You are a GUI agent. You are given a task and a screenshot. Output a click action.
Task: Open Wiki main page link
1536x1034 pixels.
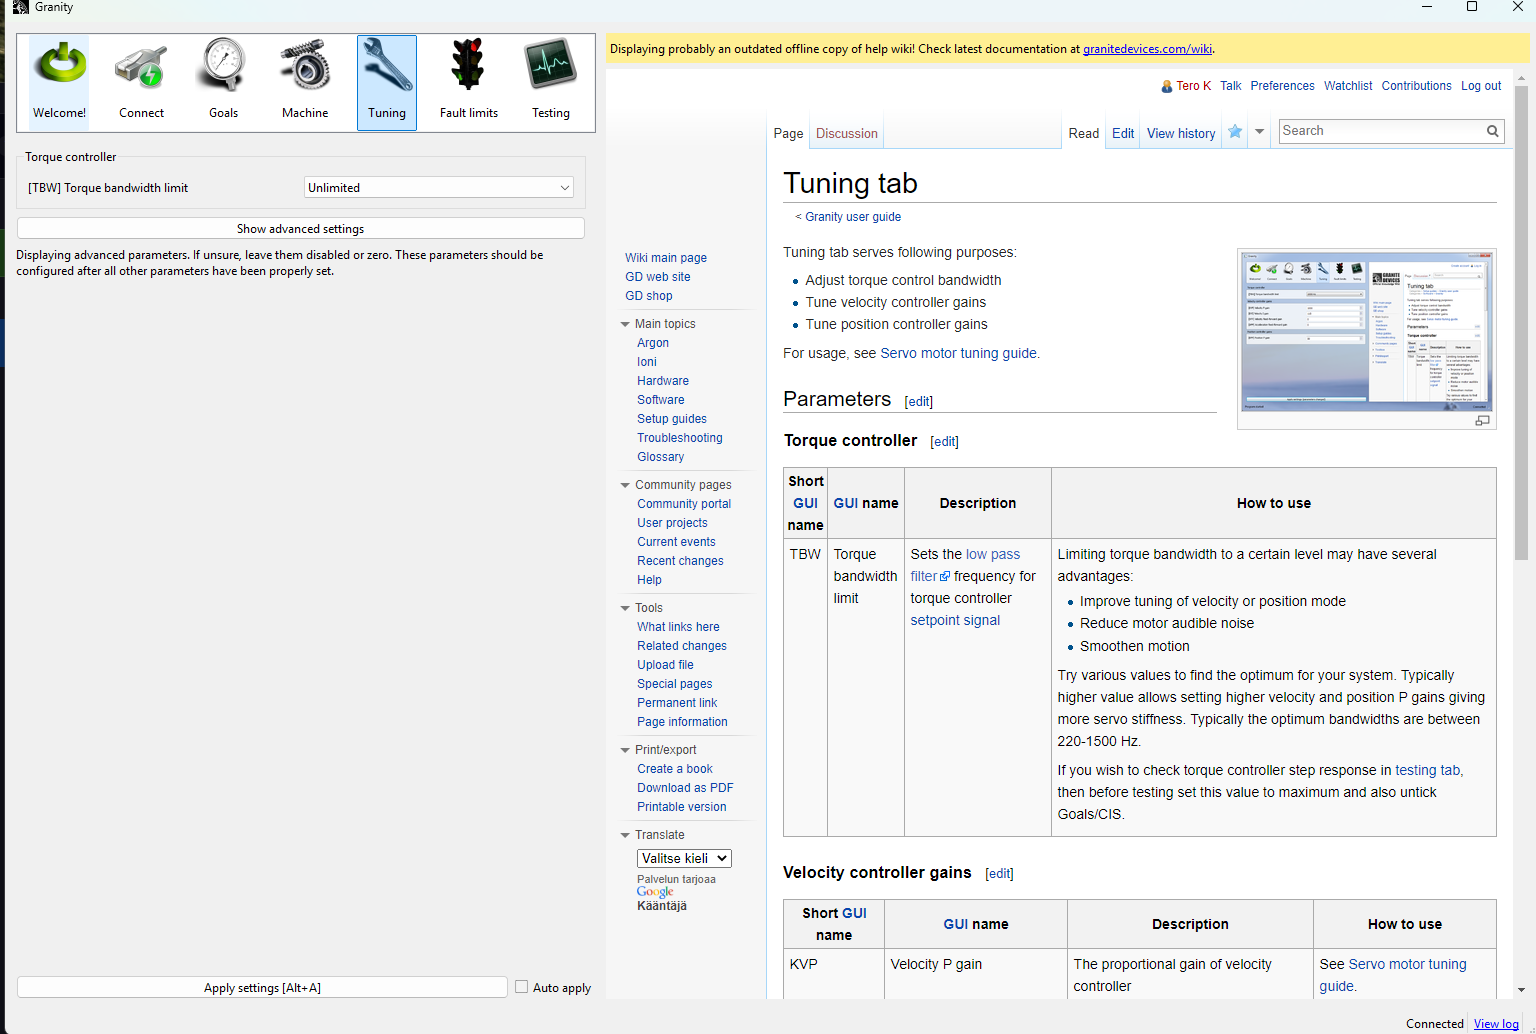click(x=666, y=258)
